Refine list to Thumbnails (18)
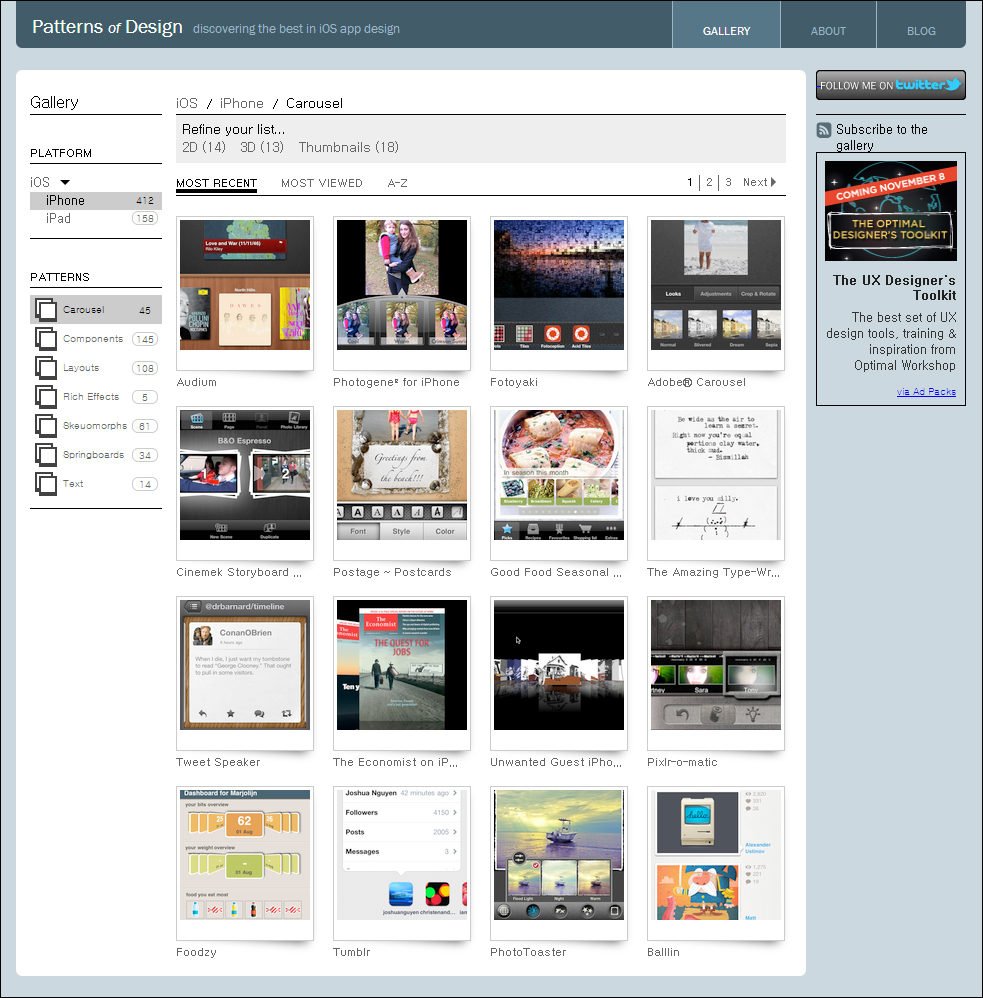 coord(349,147)
